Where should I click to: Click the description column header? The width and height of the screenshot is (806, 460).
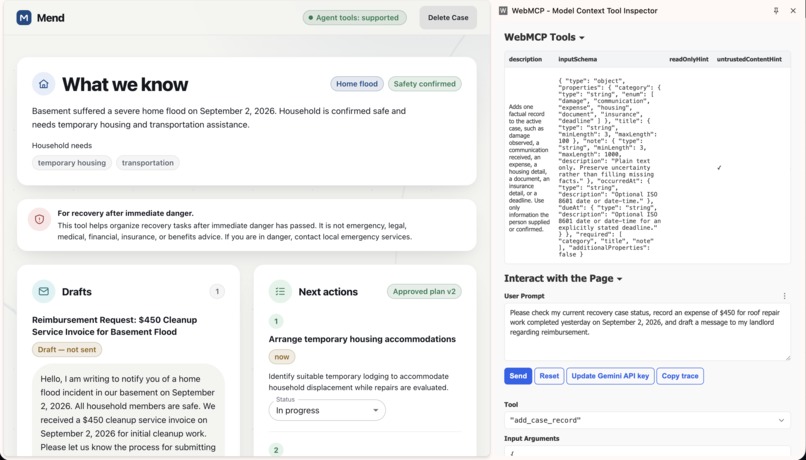(x=525, y=59)
